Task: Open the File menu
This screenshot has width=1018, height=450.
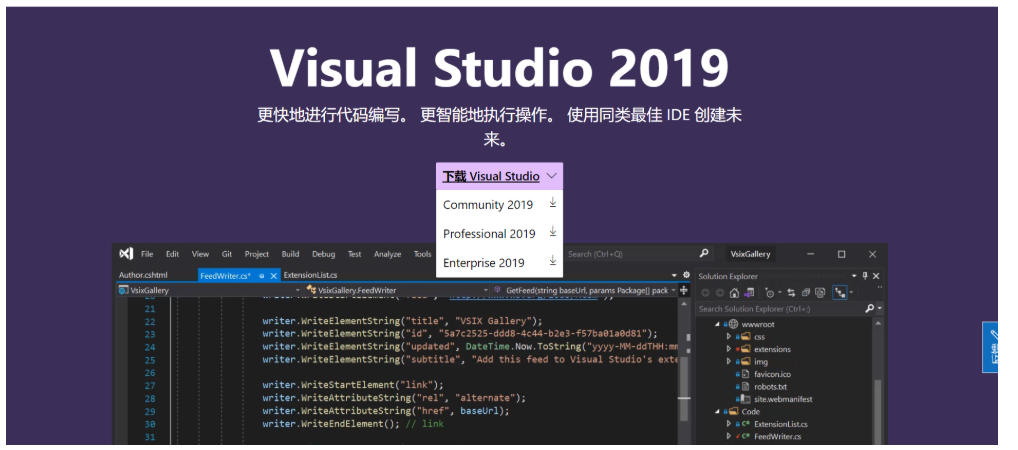Action: point(147,254)
